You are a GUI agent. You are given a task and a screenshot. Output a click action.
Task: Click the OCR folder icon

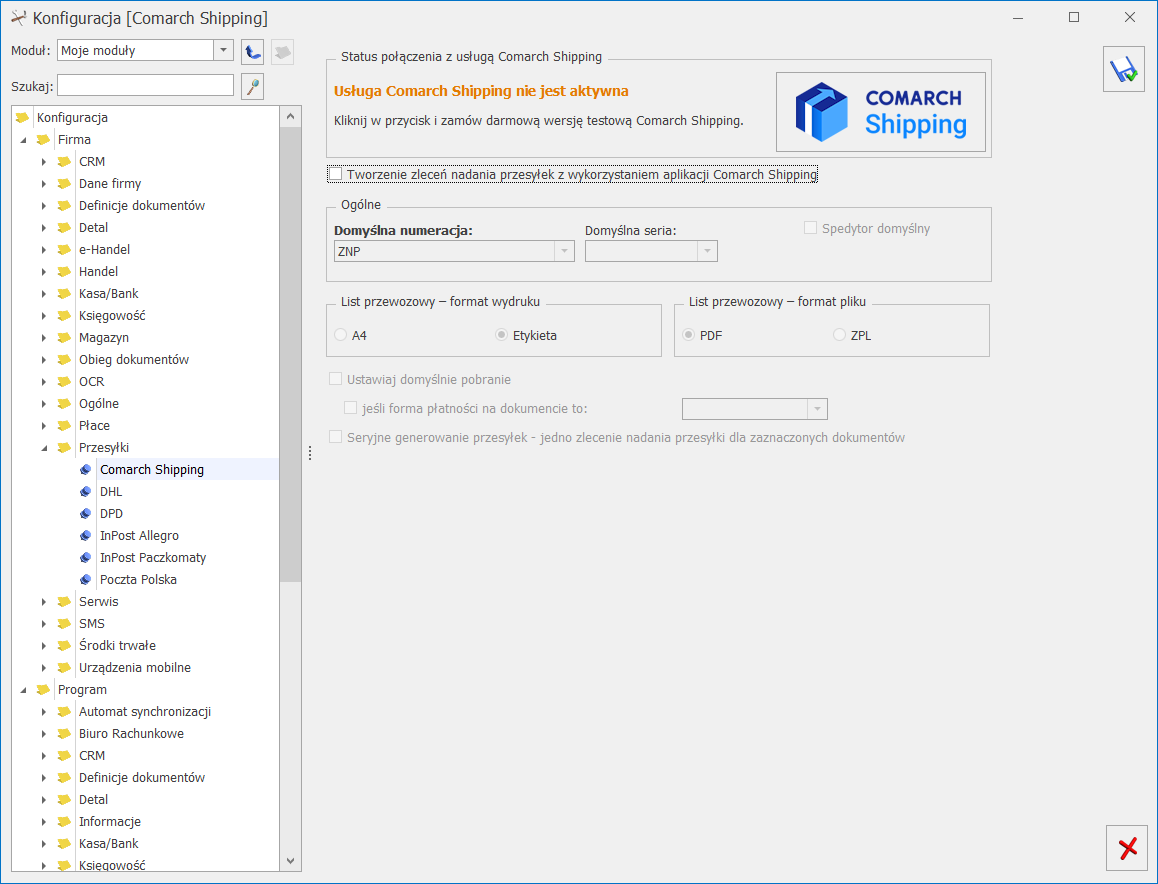(x=64, y=382)
